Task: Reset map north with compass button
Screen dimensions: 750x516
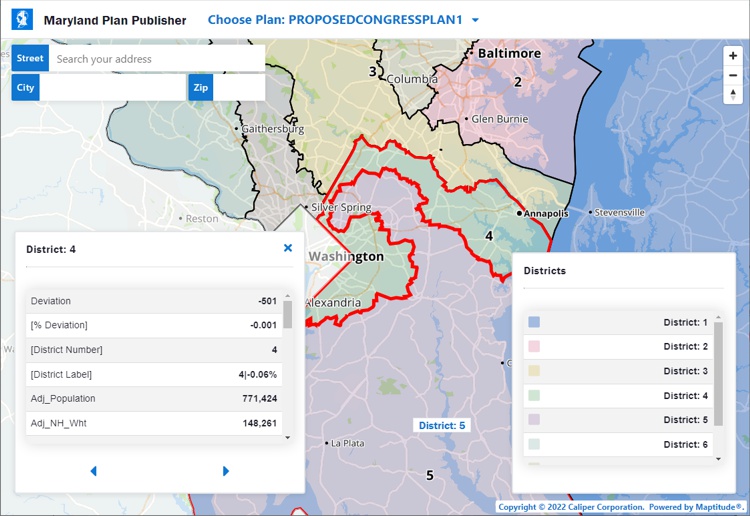Action: click(733, 95)
